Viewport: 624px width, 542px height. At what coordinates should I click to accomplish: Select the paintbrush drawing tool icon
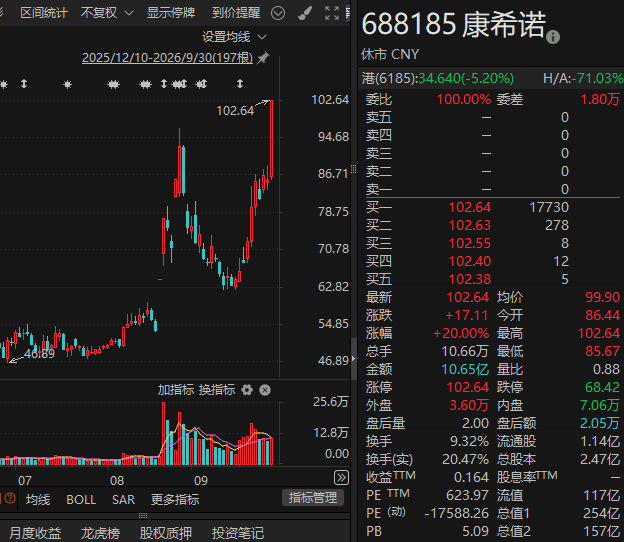coord(305,13)
